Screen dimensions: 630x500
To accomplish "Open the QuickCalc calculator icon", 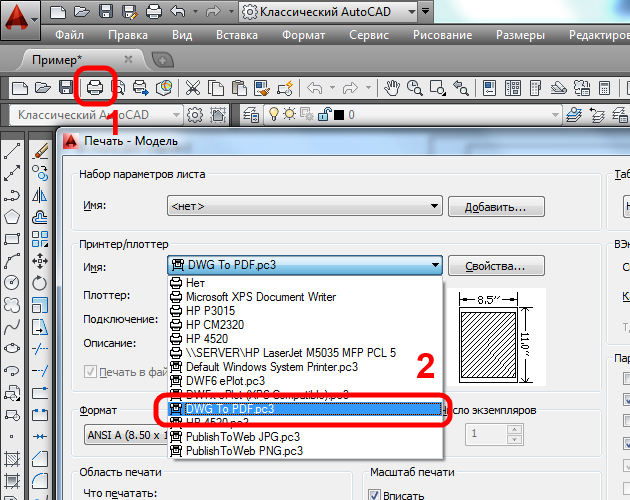I will coord(604,88).
